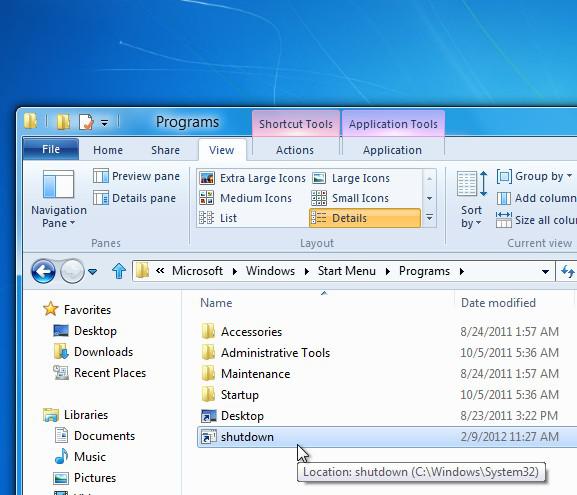
Task: Click date 2/9/2012 11:27 AM cell
Action: [x=509, y=437]
